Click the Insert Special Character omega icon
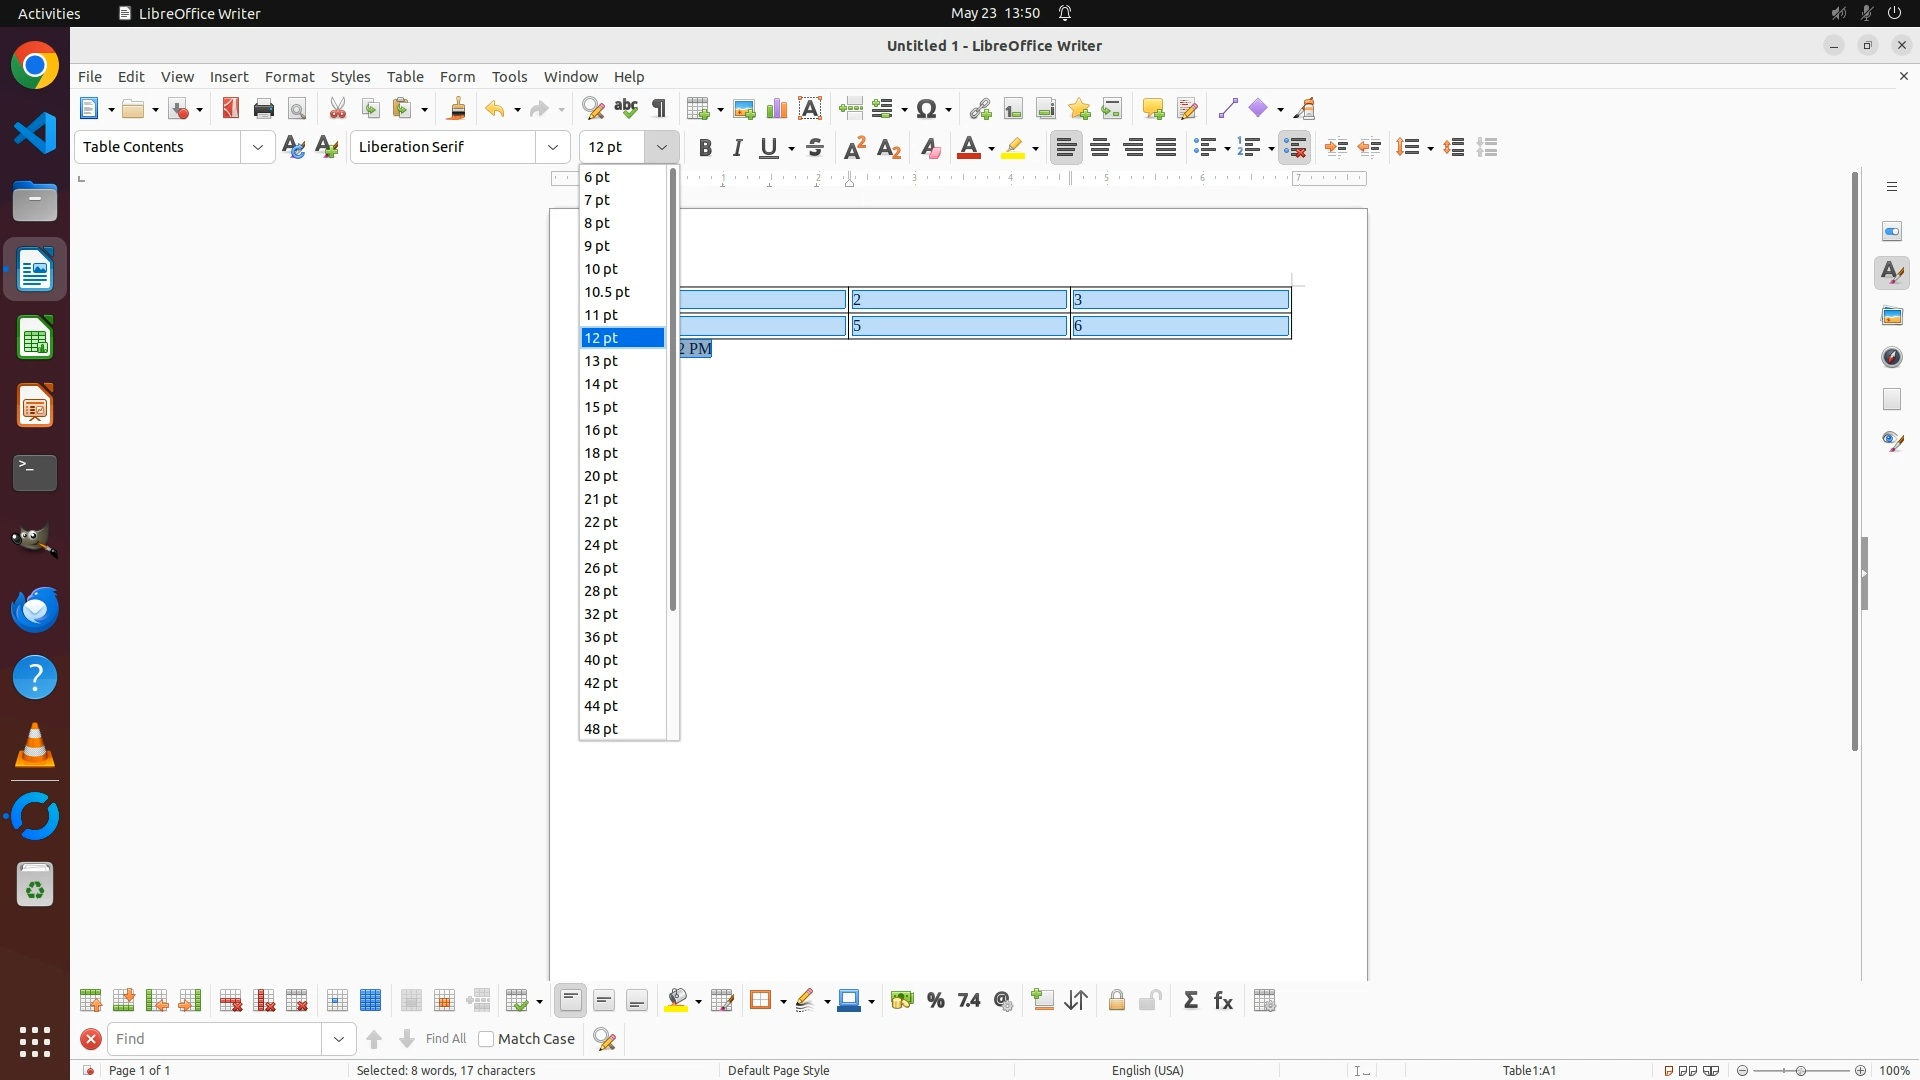Screen dimensions: 1920x1080 [927, 108]
